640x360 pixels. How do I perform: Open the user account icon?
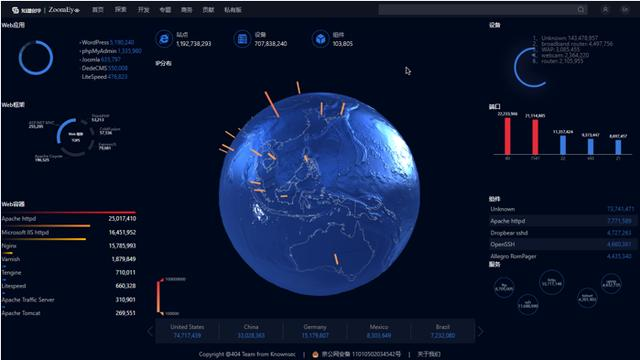(605, 10)
